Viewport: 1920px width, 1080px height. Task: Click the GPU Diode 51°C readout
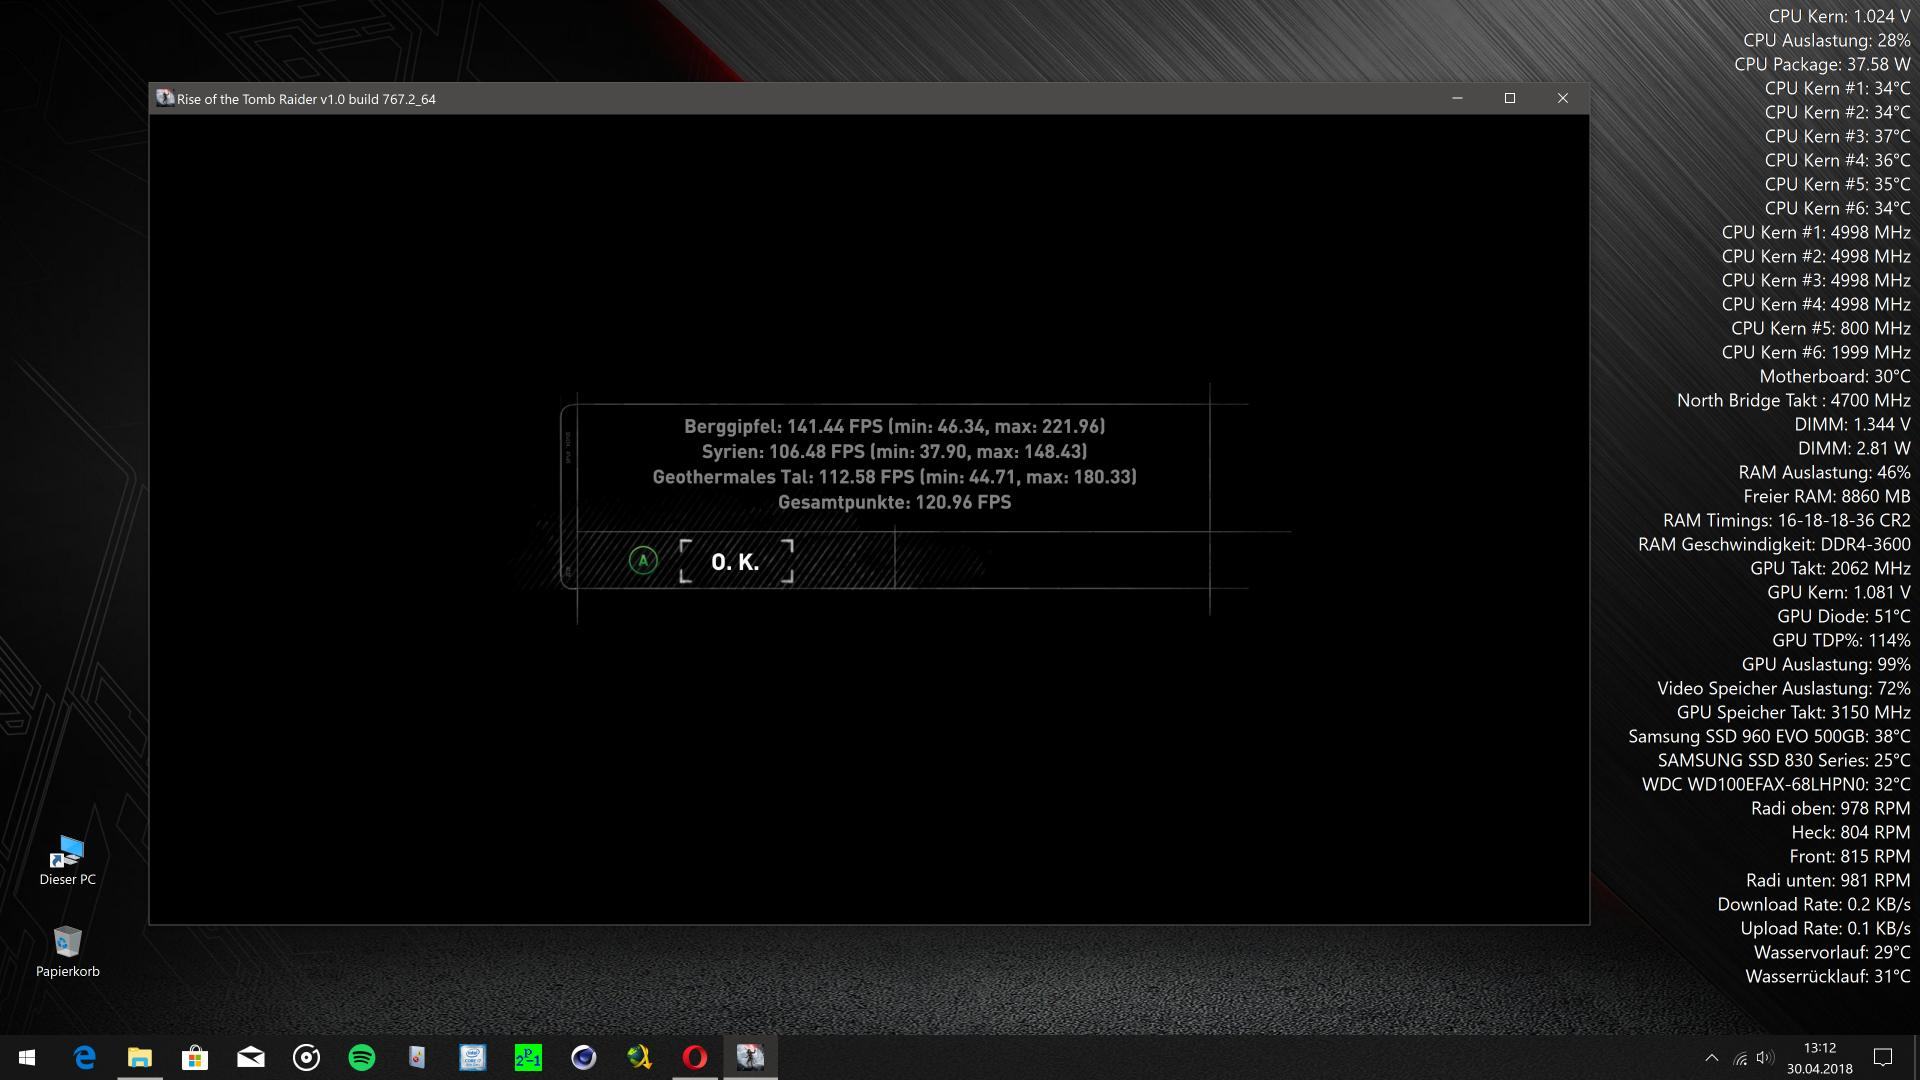[x=1843, y=616]
